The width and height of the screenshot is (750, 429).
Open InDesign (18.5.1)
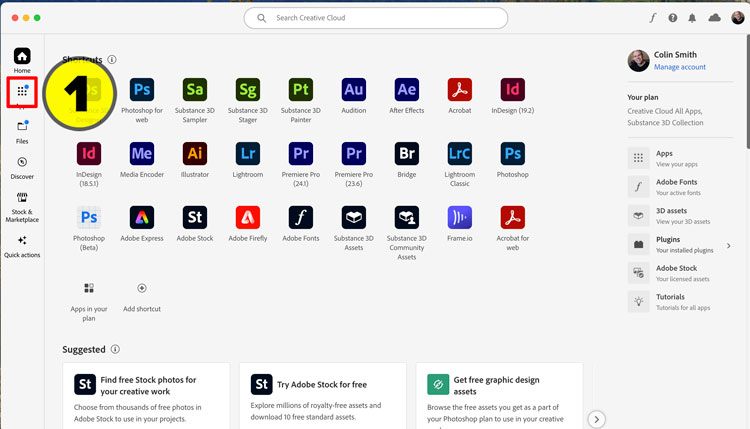(x=89, y=154)
